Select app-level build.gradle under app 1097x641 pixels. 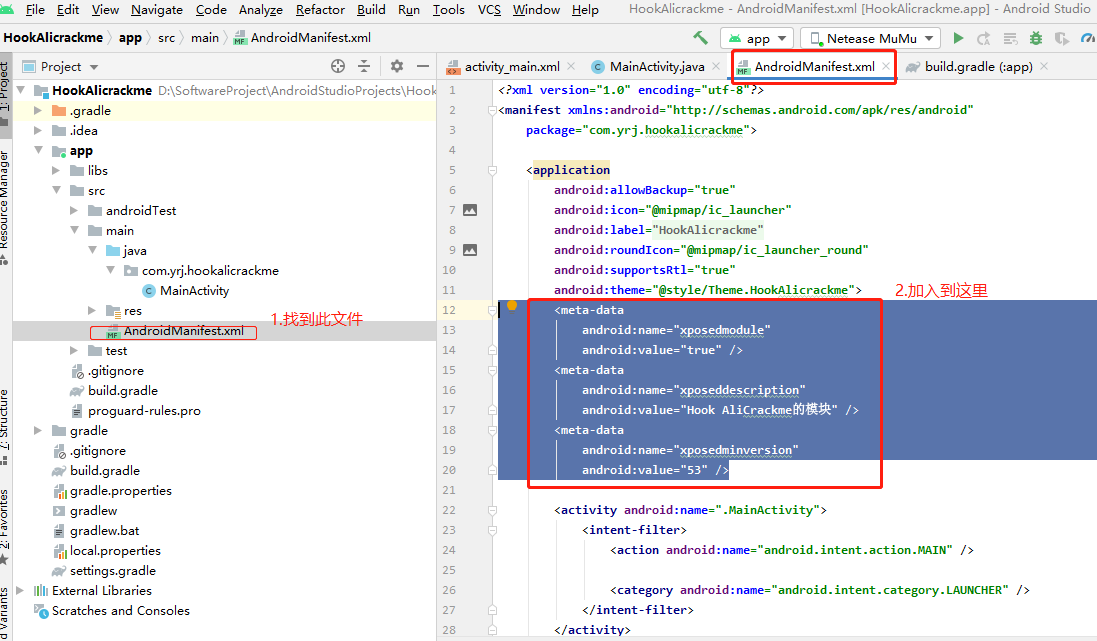(122, 390)
